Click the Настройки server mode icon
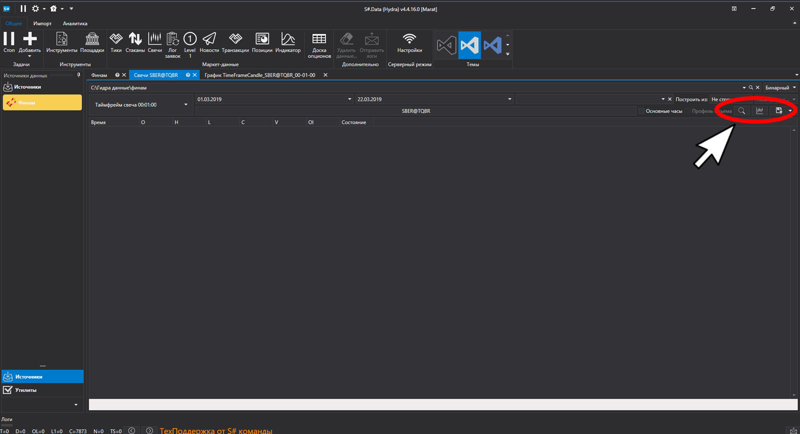The image size is (800, 434). click(x=409, y=40)
